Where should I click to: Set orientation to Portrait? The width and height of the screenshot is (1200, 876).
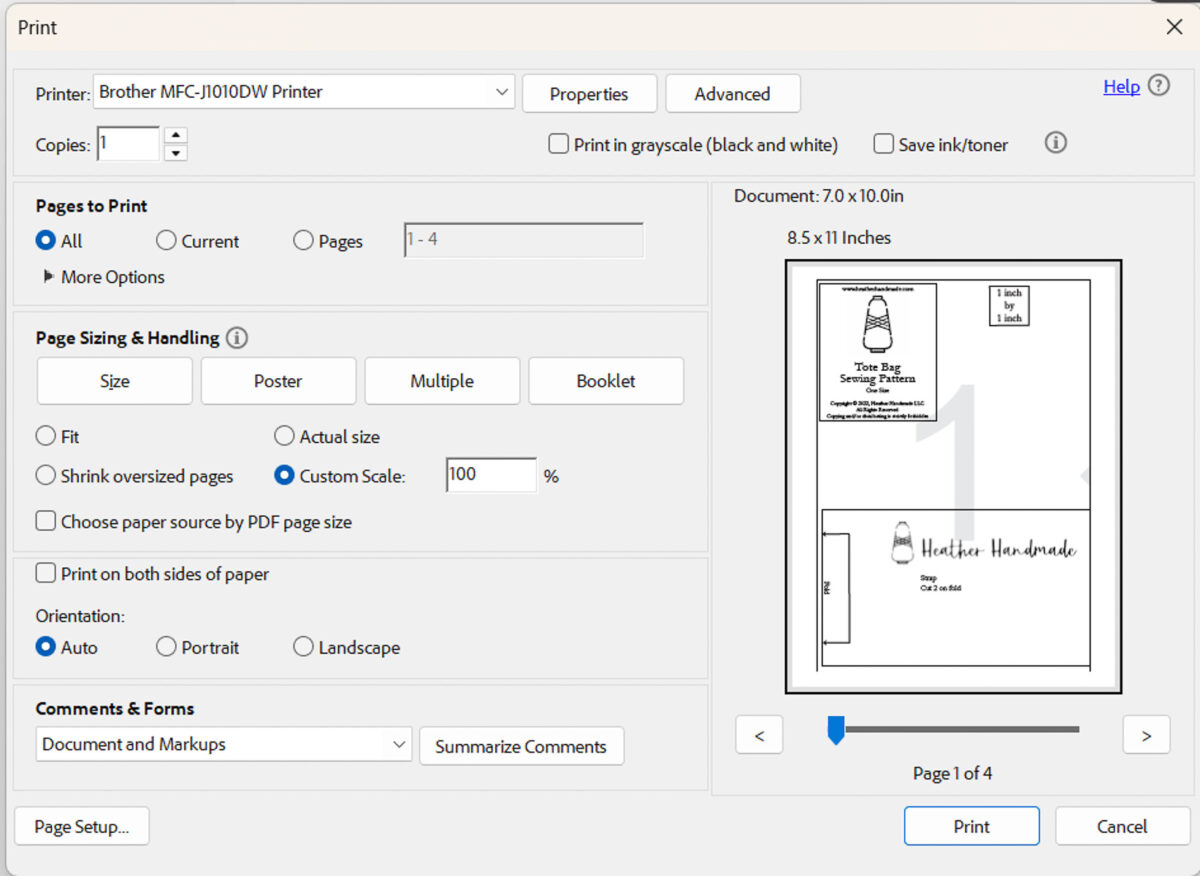(x=166, y=647)
